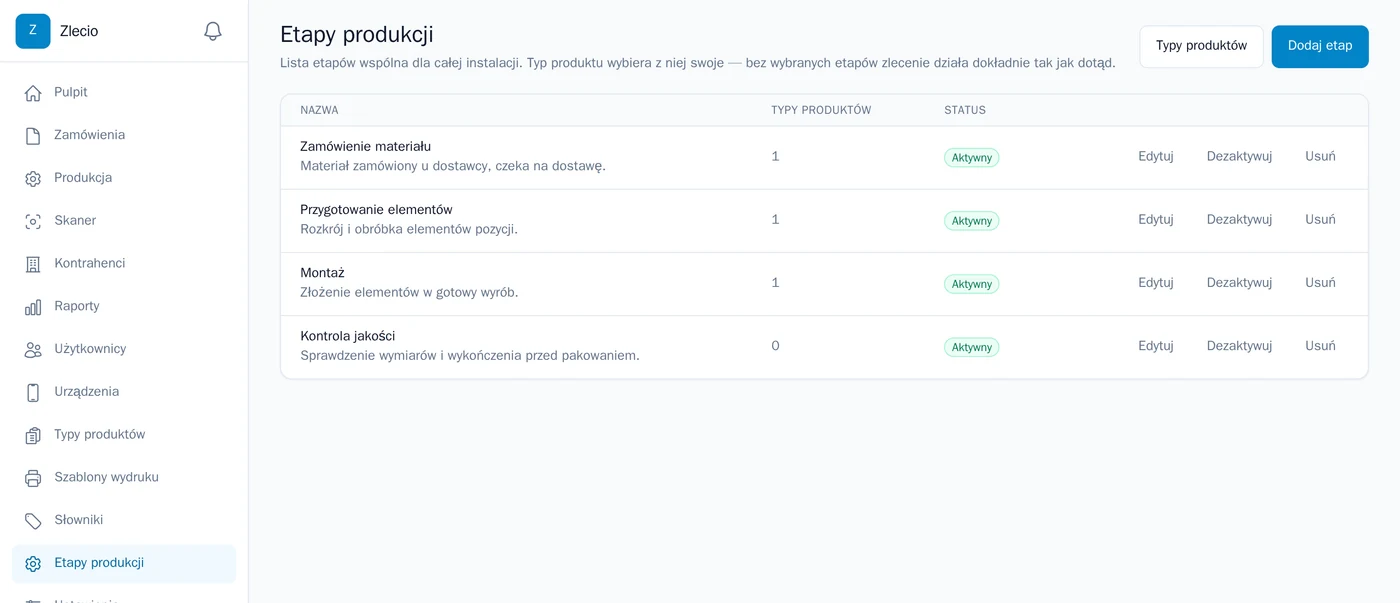This screenshot has width=1400, height=603.
Task: Deactivate the Przygotowanie elementów stage
Action: pos(1239,219)
